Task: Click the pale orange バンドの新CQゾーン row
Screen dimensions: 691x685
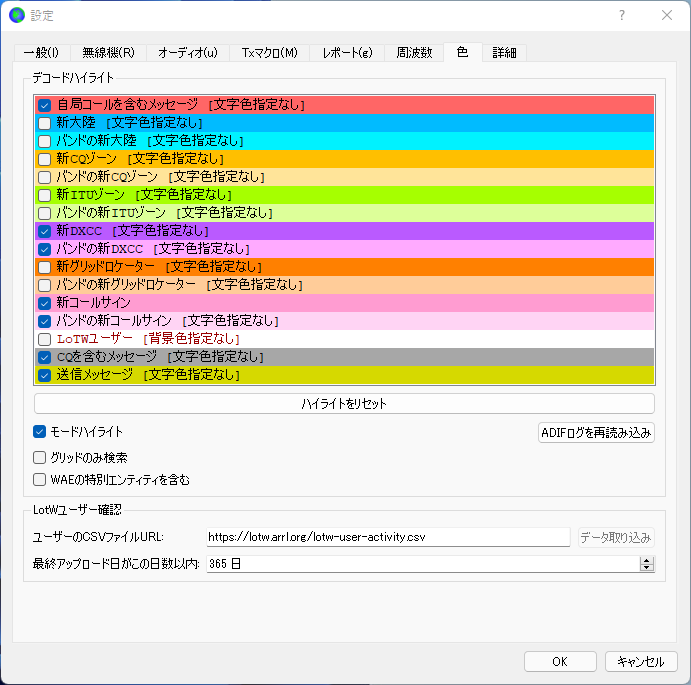Action: click(345, 177)
